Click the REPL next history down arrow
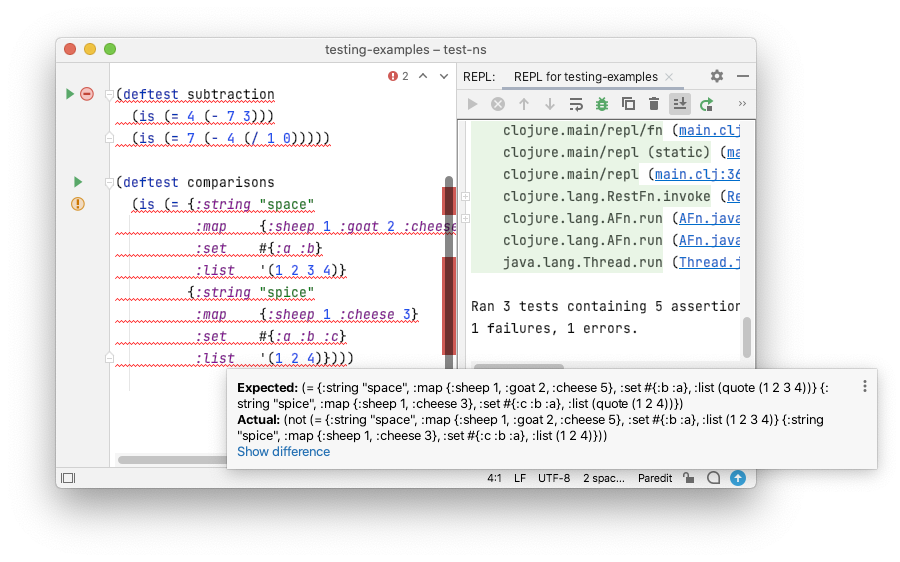This screenshot has width=900, height=562. [x=550, y=104]
